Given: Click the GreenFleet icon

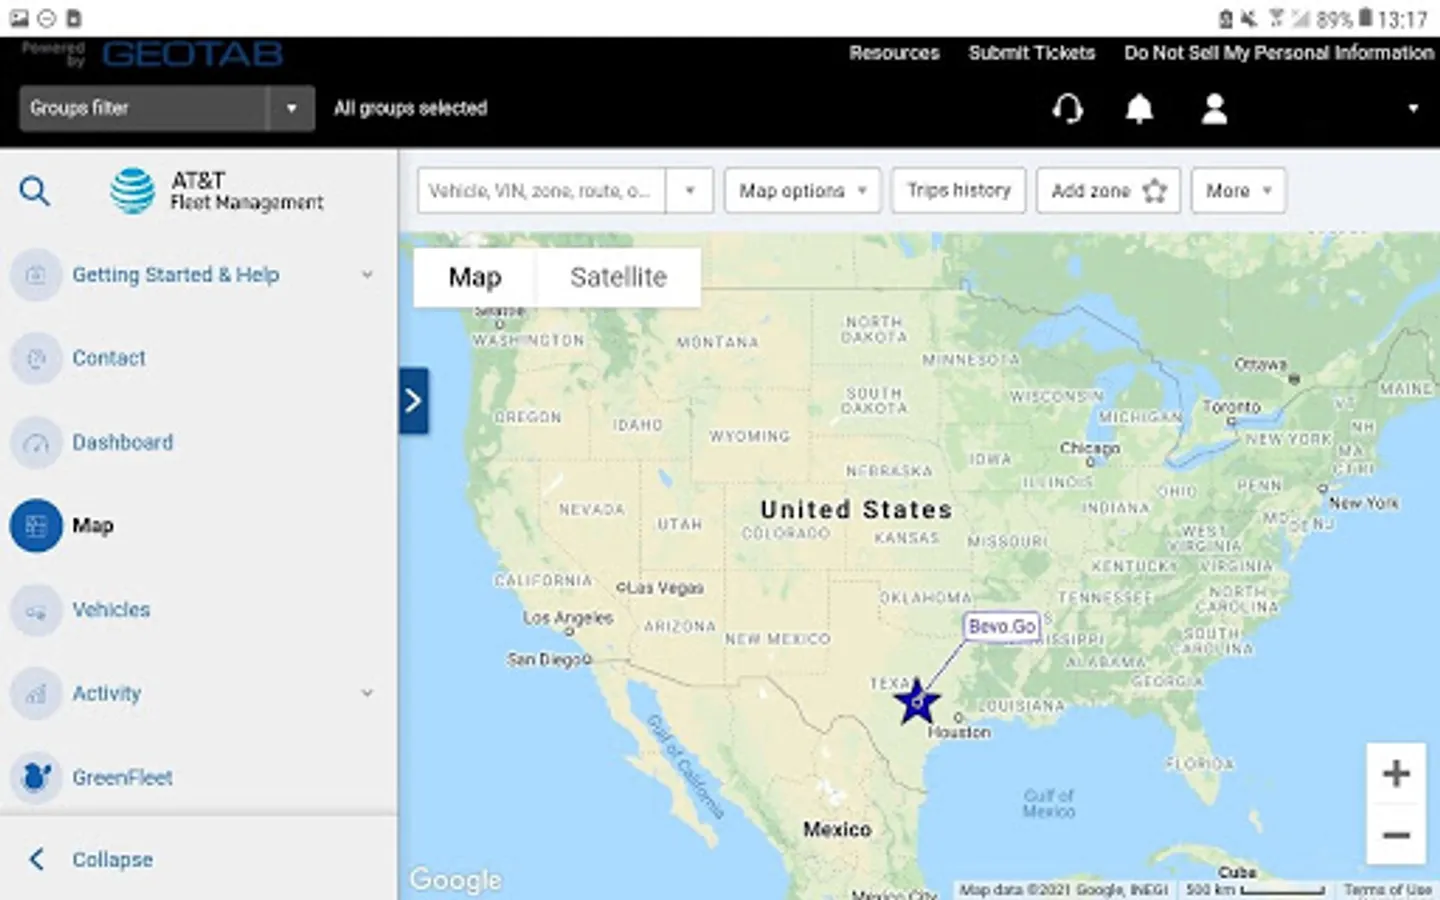Looking at the screenshot, I should point(36,777).
